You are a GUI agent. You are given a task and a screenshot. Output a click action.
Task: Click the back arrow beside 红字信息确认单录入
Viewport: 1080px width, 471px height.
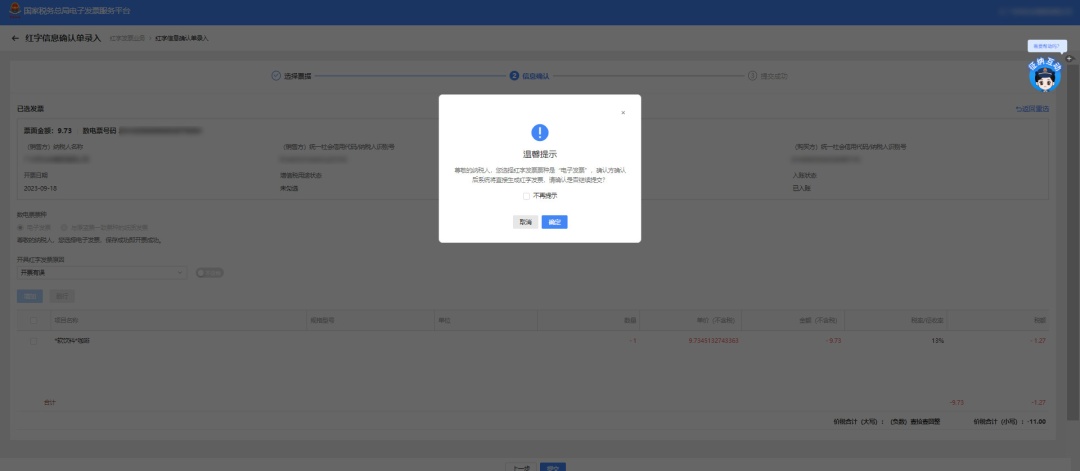click(15, 38)
